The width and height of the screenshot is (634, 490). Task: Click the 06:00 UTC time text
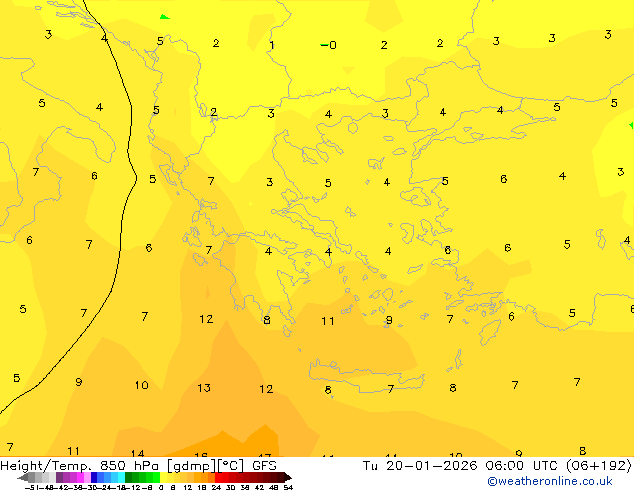[524, 465]
